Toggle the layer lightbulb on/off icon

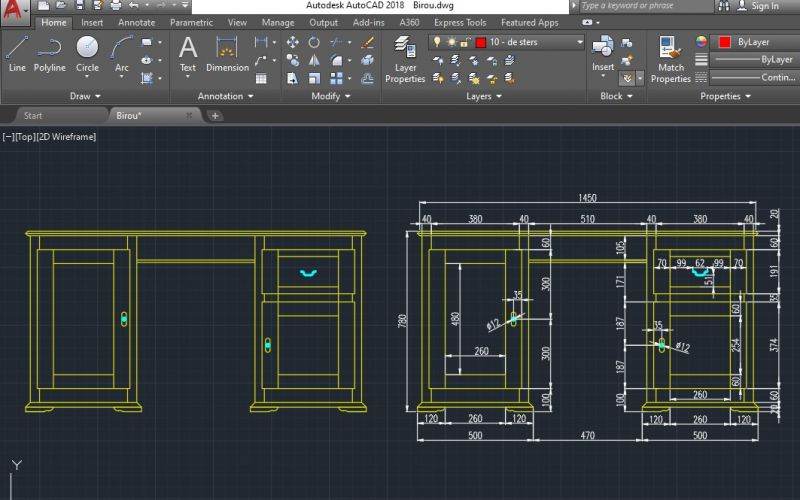[436, 42]
